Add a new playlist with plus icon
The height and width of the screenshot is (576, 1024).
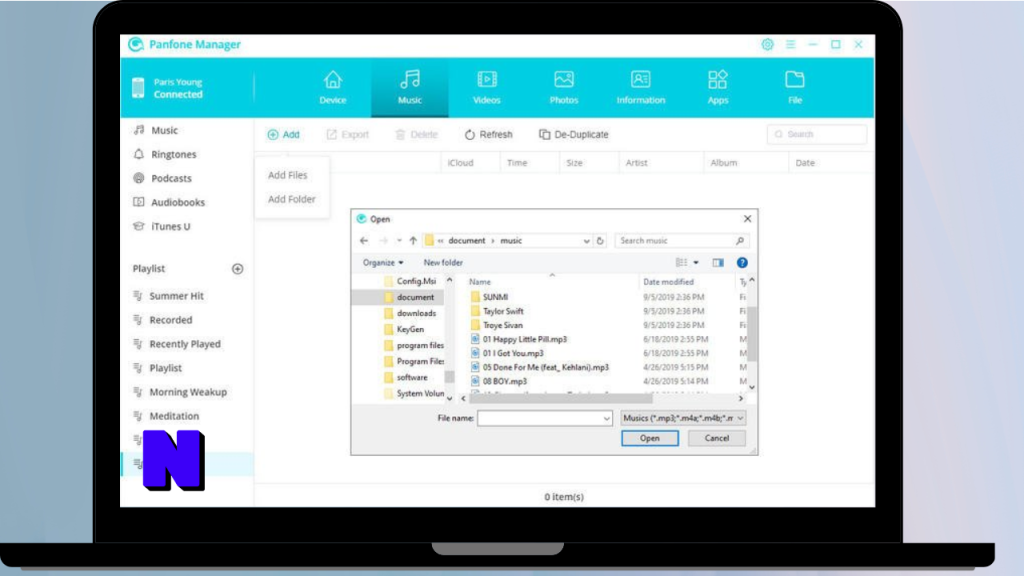238,269
